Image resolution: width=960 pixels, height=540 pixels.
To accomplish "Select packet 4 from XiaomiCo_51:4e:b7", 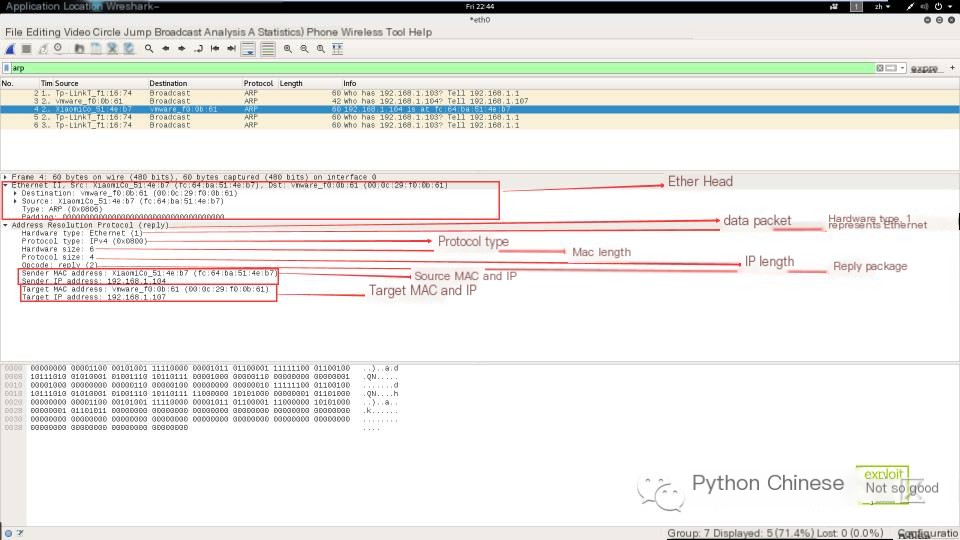I will (x=479, y=109).
